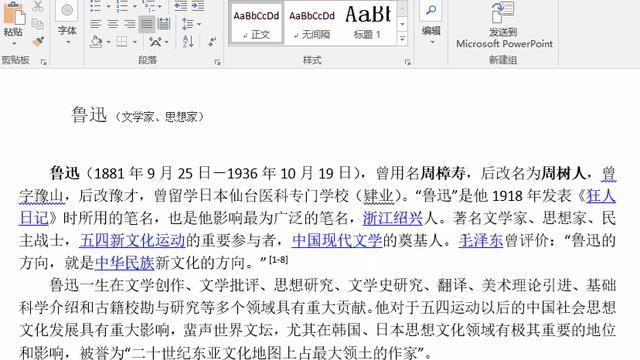The height and width of the screenshot is (360, 640).
Task: Click the Send to Microsoft PowerPoint icon
Action: [x=503, y=12]
